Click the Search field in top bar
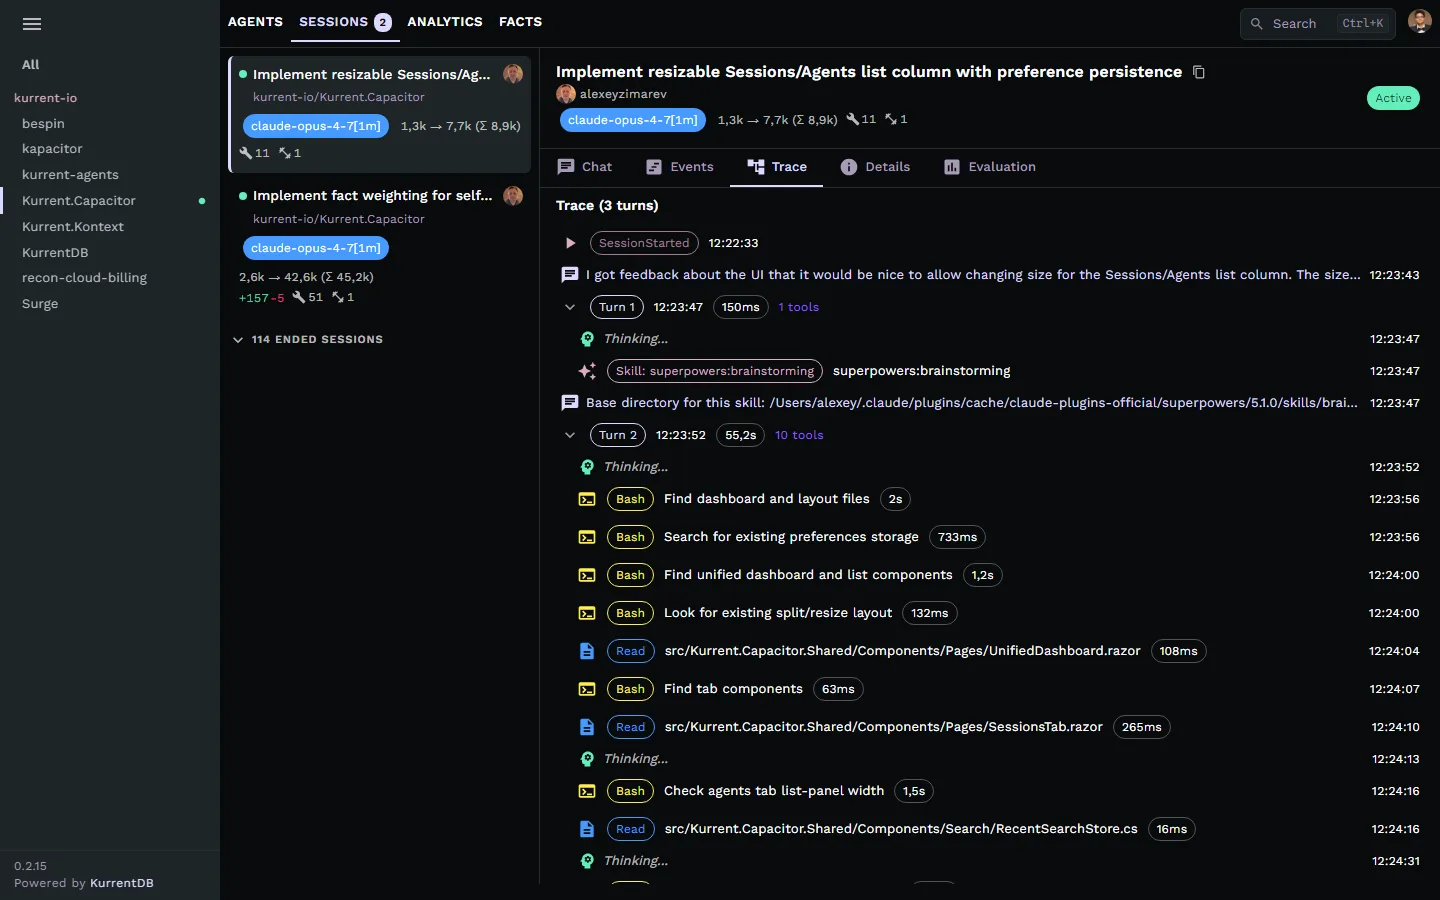The image size is (1440, 900). [x=1318, y=24]
